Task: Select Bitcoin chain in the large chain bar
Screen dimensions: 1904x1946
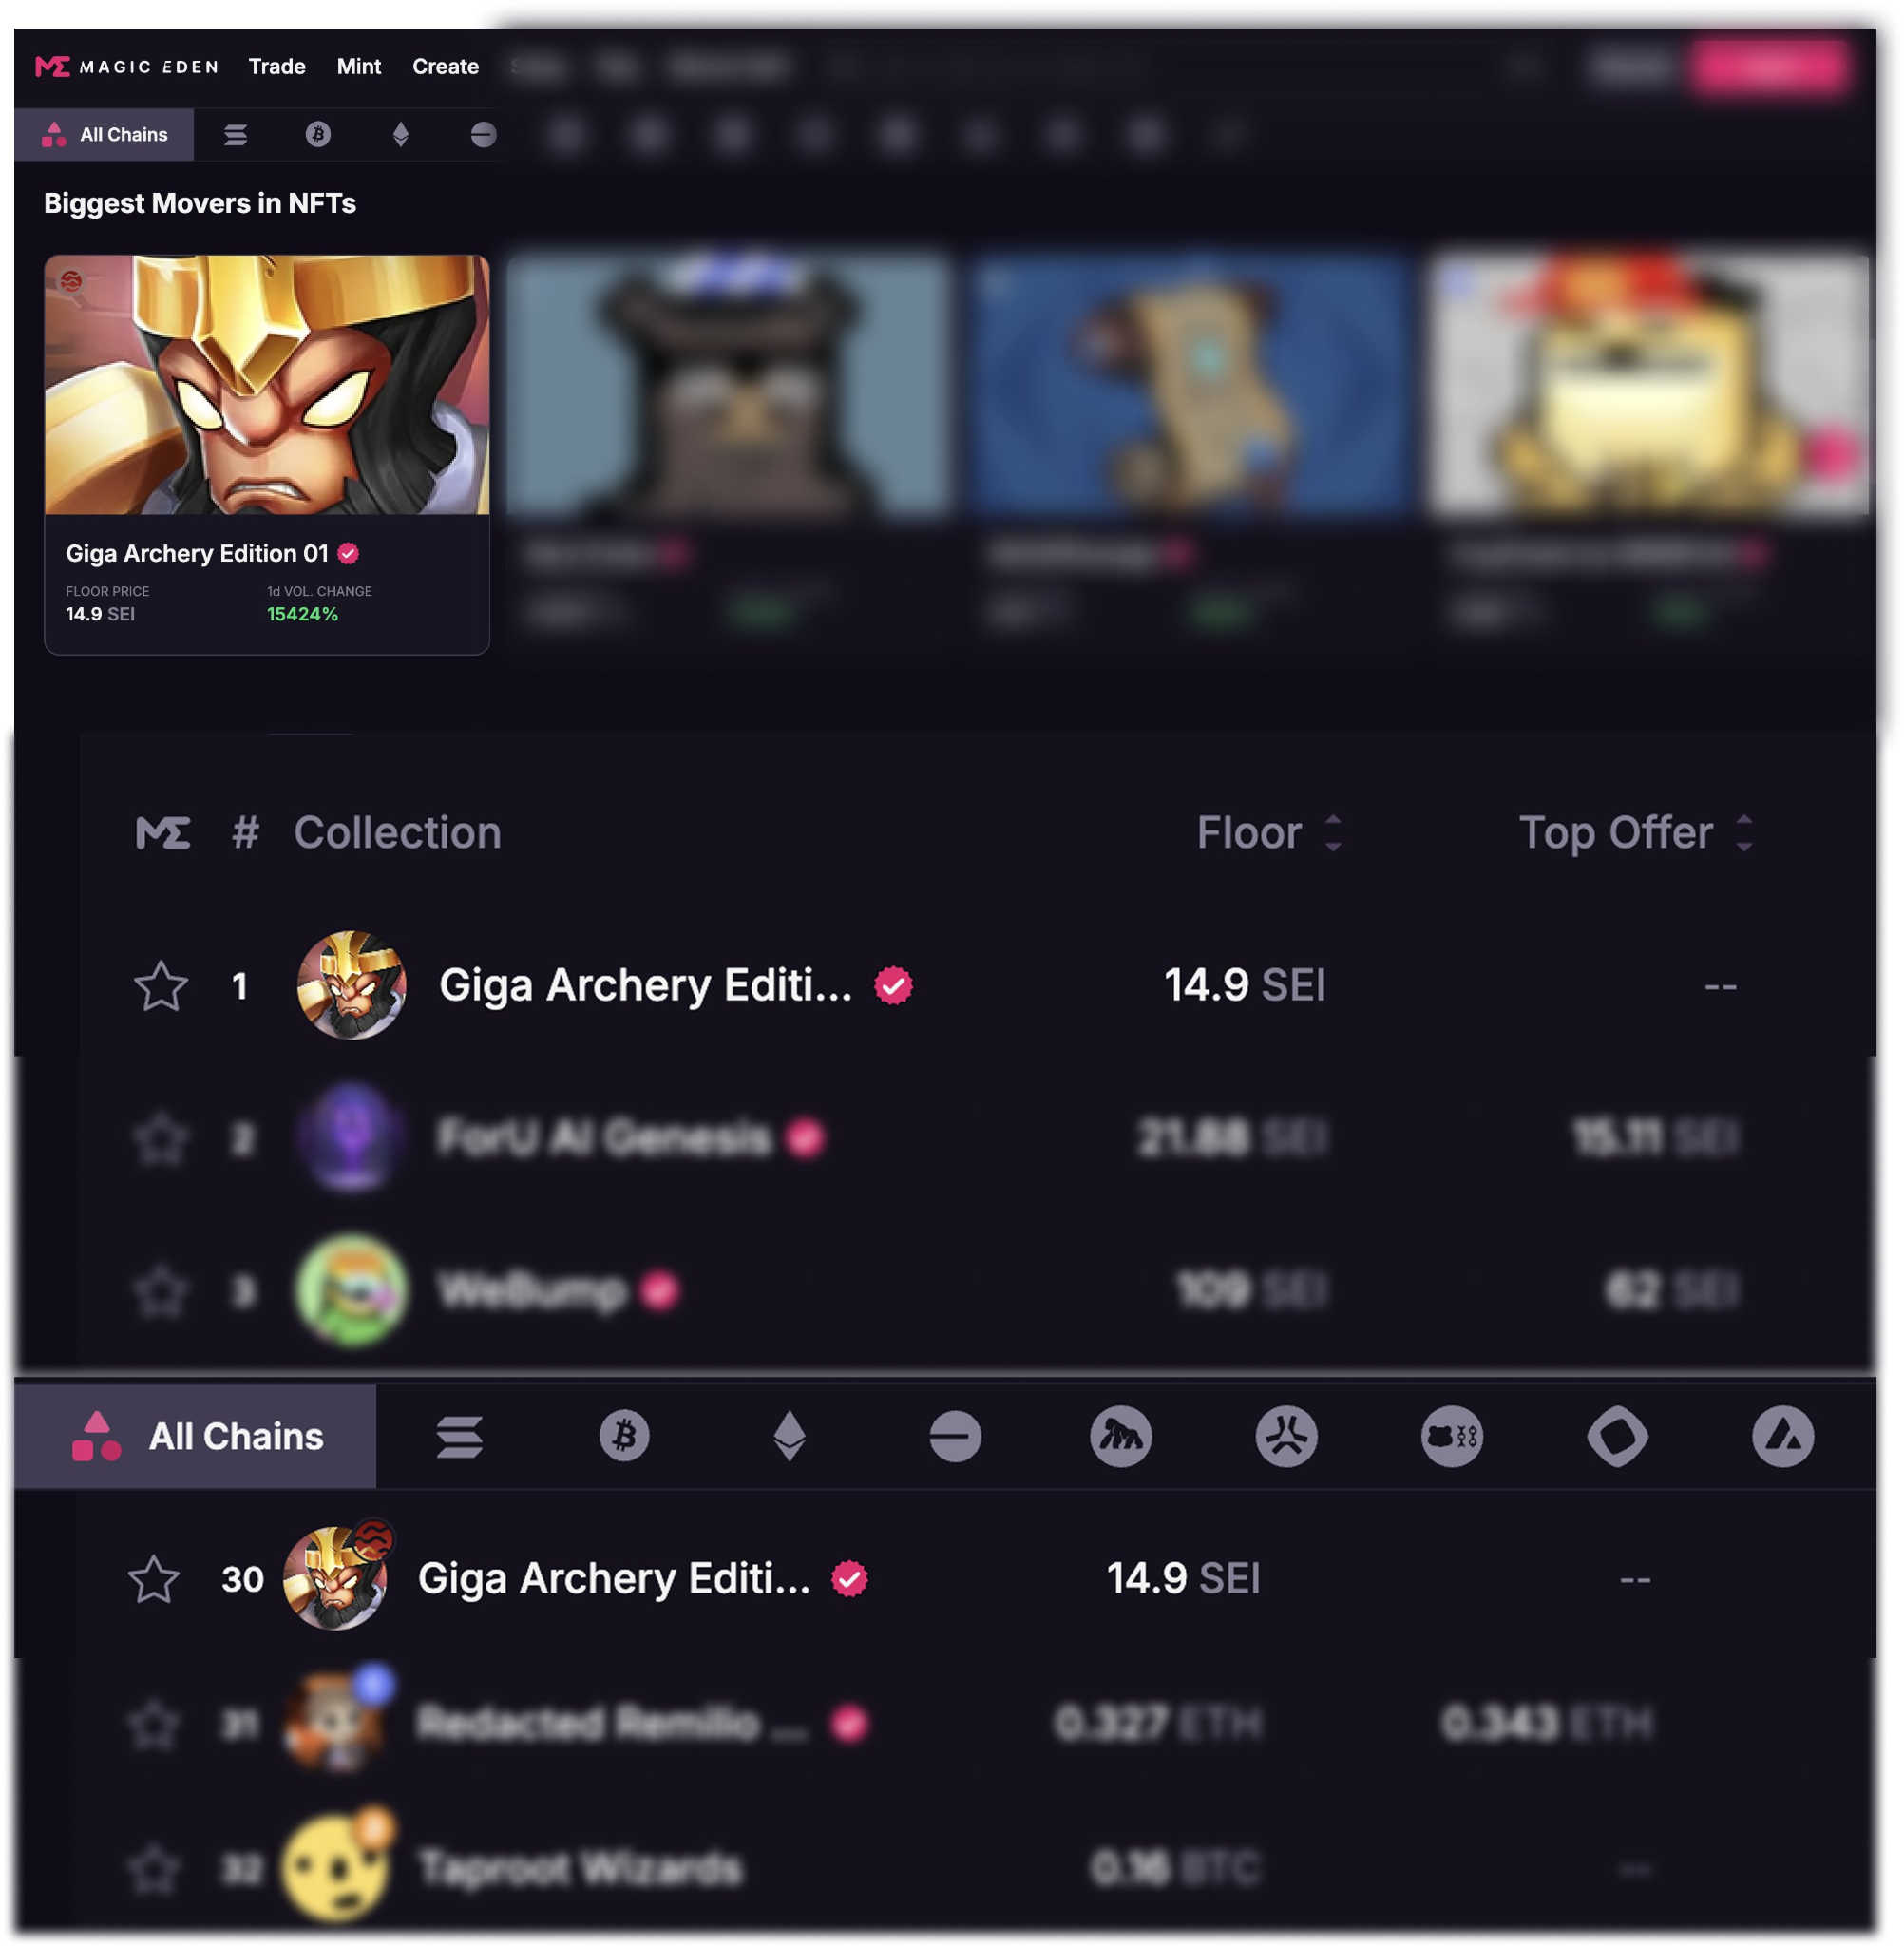Action: (x=625, y=1436)
